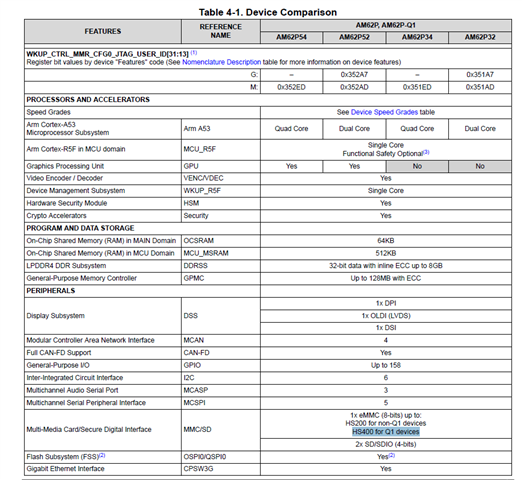
Task: Click Hardware Security Module row label
Action: [x=67, y=203]
